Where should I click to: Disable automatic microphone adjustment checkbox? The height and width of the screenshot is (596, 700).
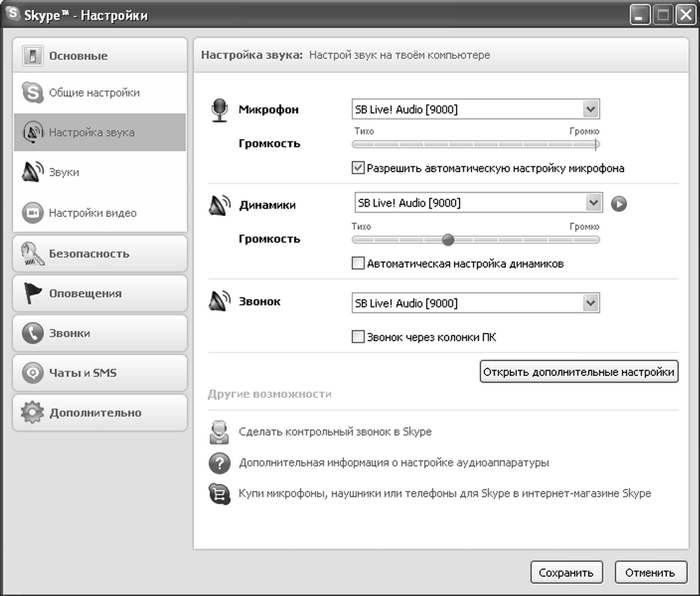[358, 168]
